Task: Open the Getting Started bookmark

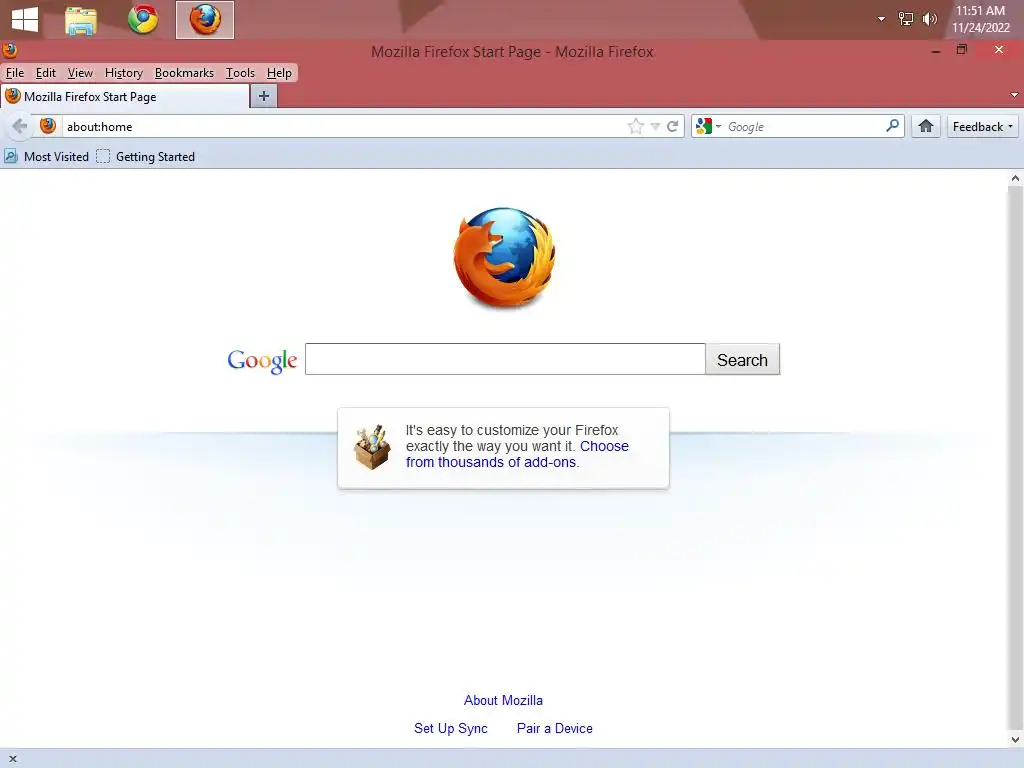Action: click(x=146, y=157)
